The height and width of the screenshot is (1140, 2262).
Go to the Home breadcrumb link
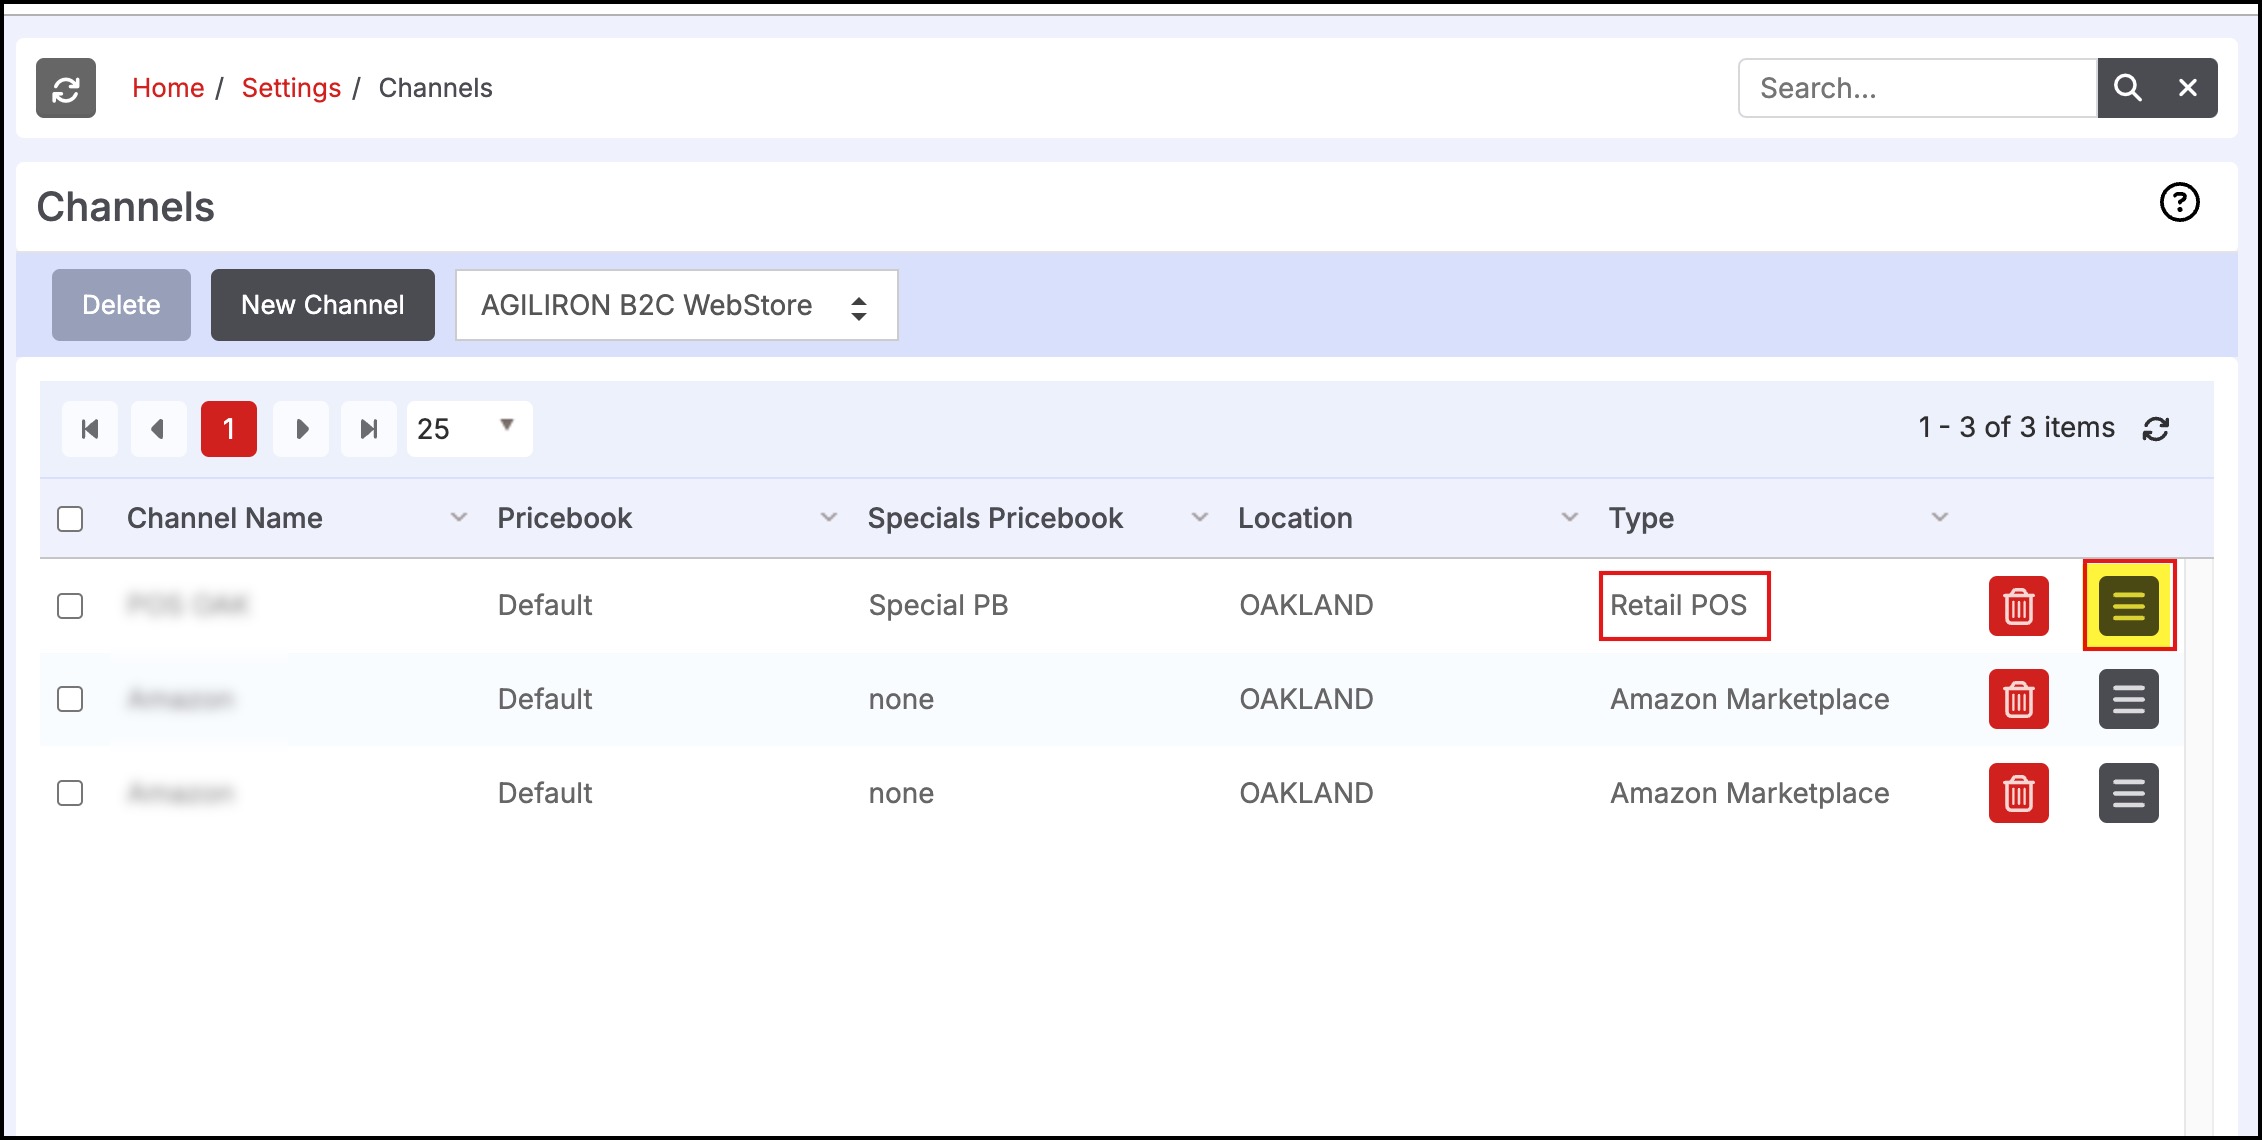coord(168,88)
